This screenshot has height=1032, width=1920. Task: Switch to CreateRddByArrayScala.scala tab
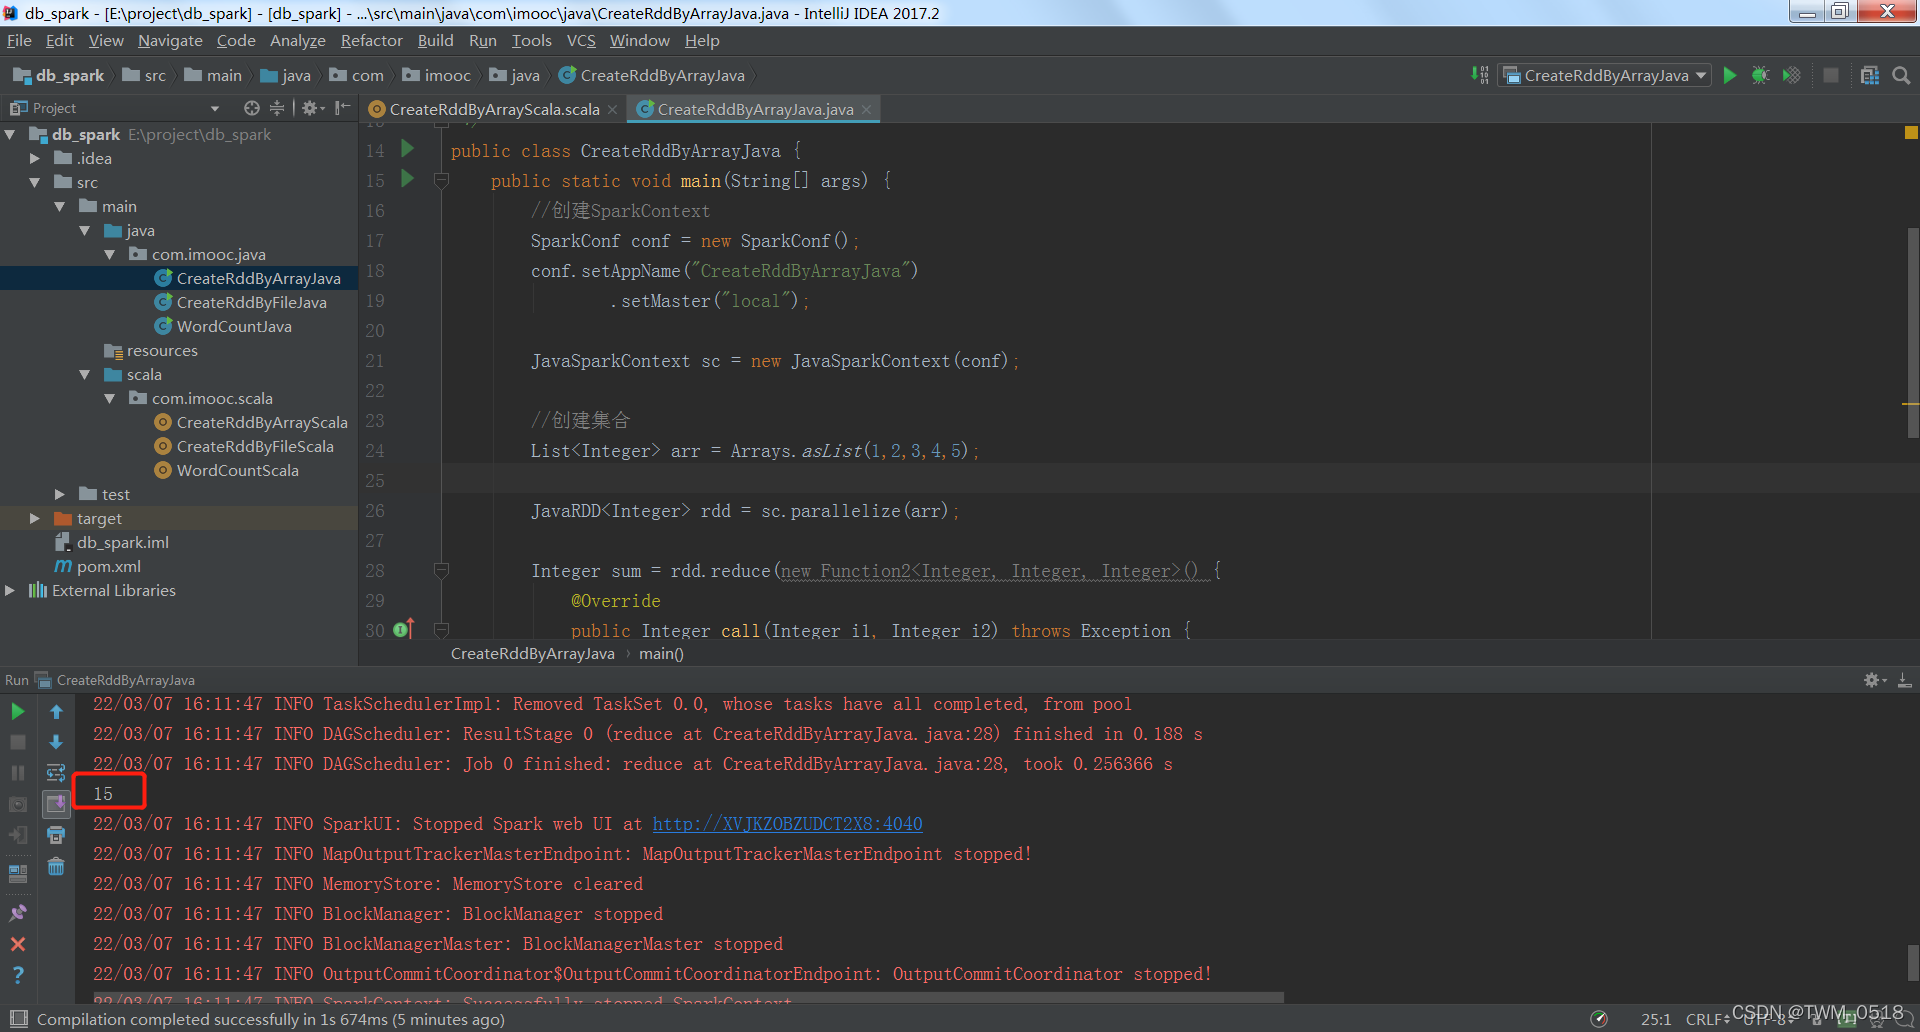click(494, 109)
